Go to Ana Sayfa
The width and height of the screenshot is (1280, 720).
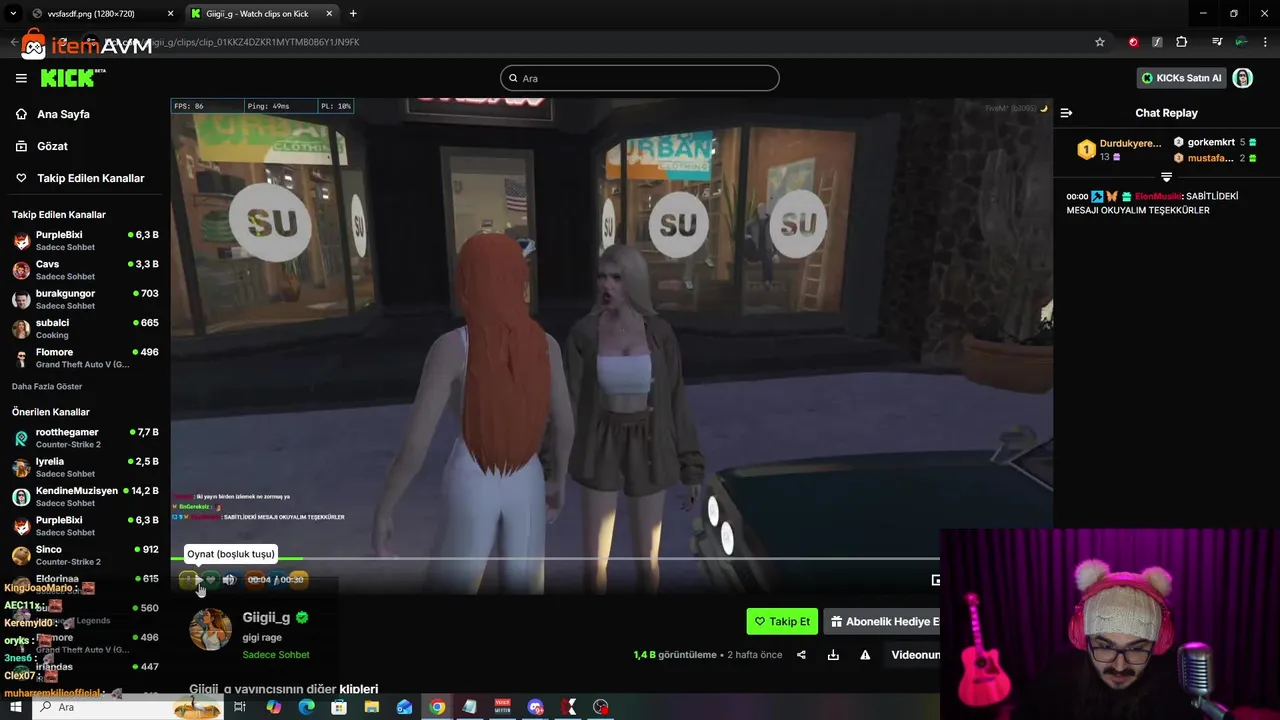click(63, 114)
